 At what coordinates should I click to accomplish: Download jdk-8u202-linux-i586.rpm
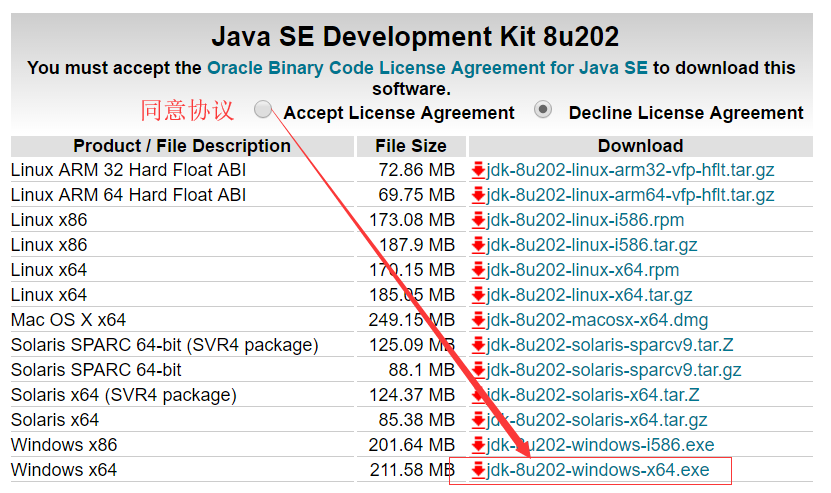tap(585, 220)
